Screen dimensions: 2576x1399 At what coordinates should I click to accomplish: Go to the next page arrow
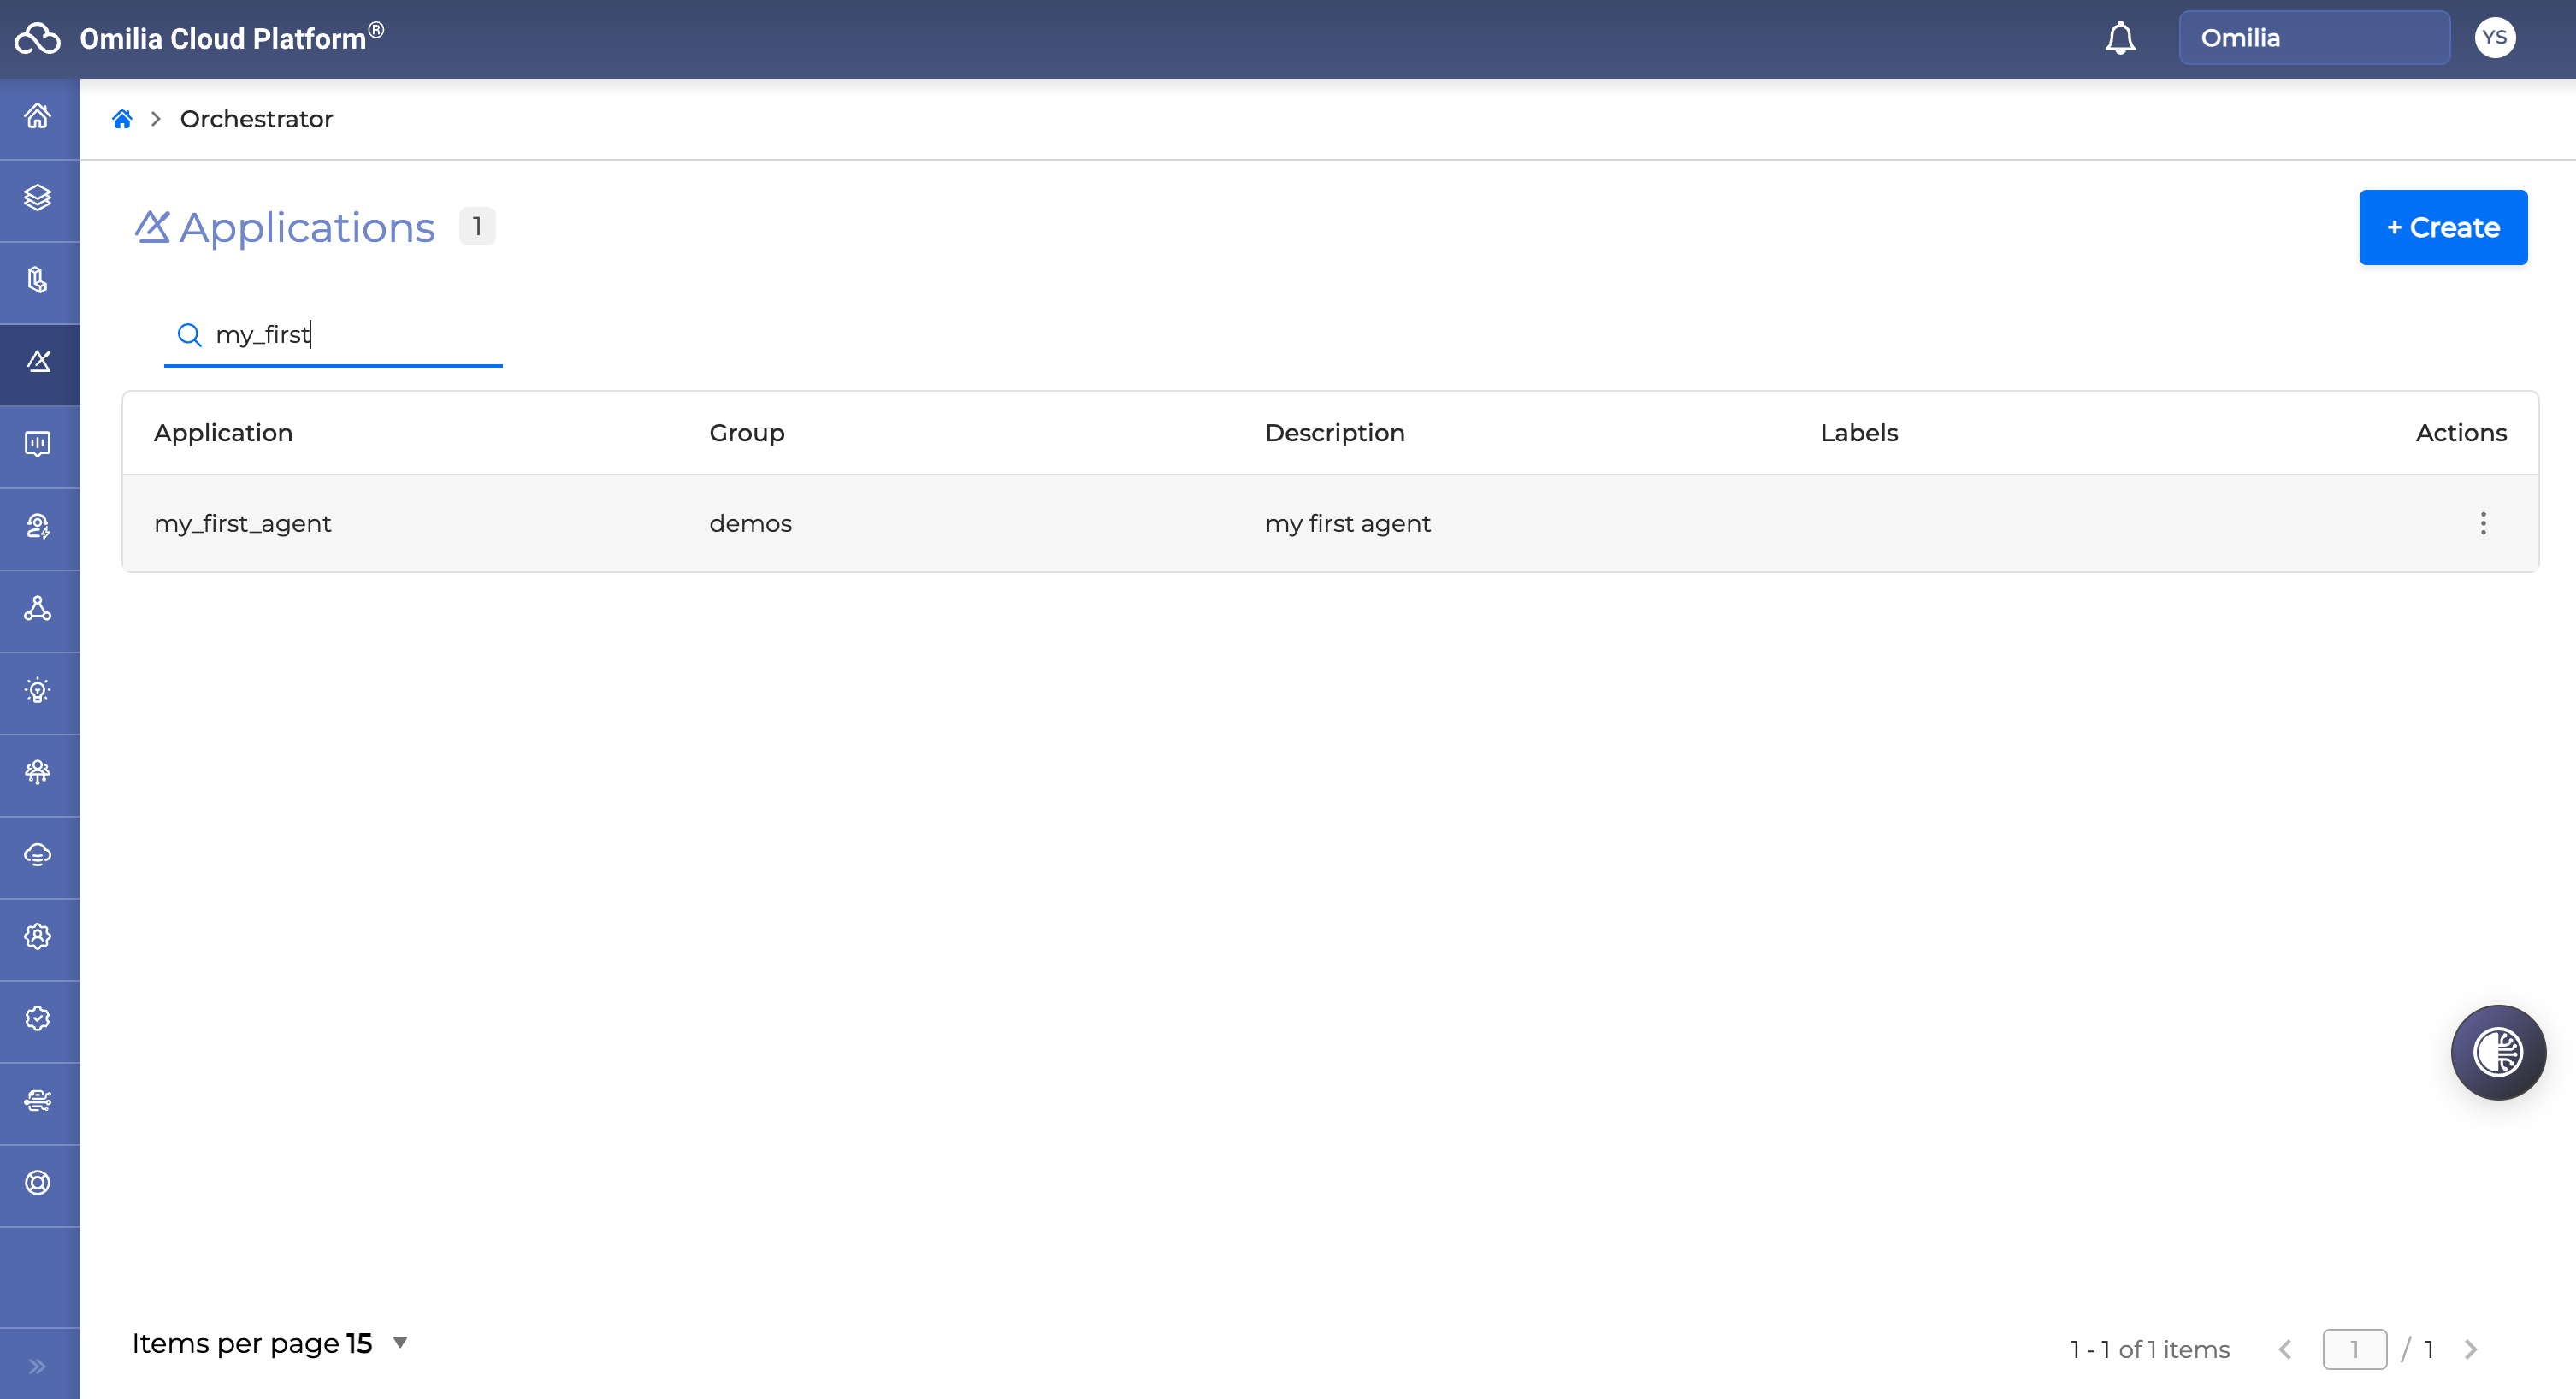click(2470, 1349)
